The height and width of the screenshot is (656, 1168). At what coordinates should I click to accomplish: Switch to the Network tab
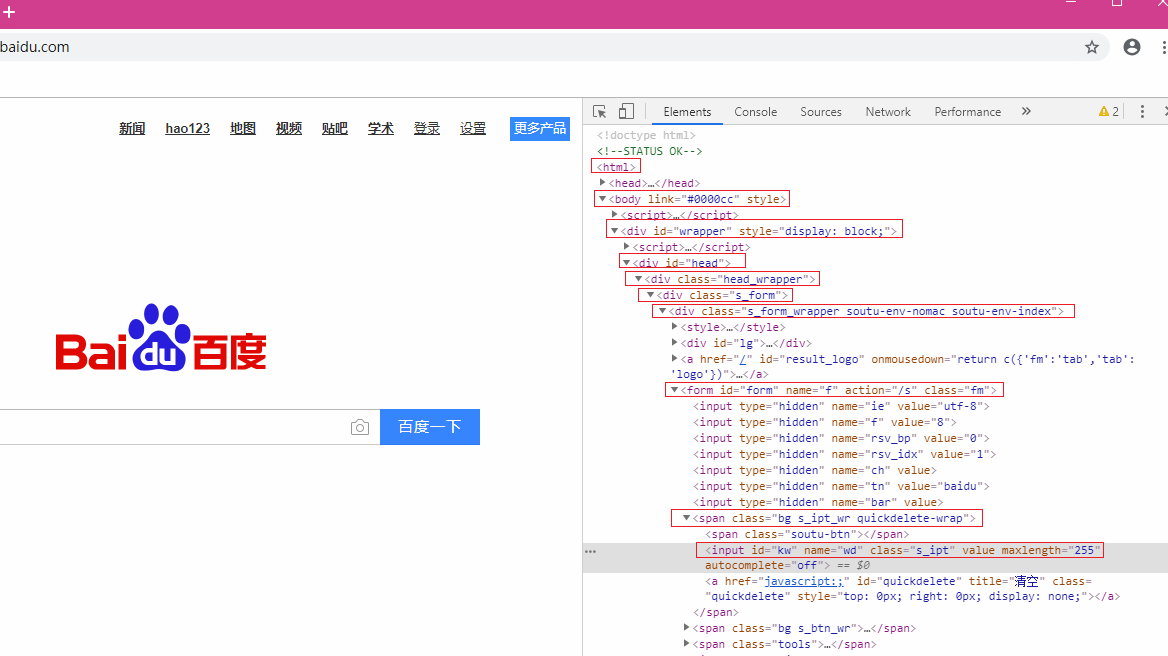click(888, 112)
